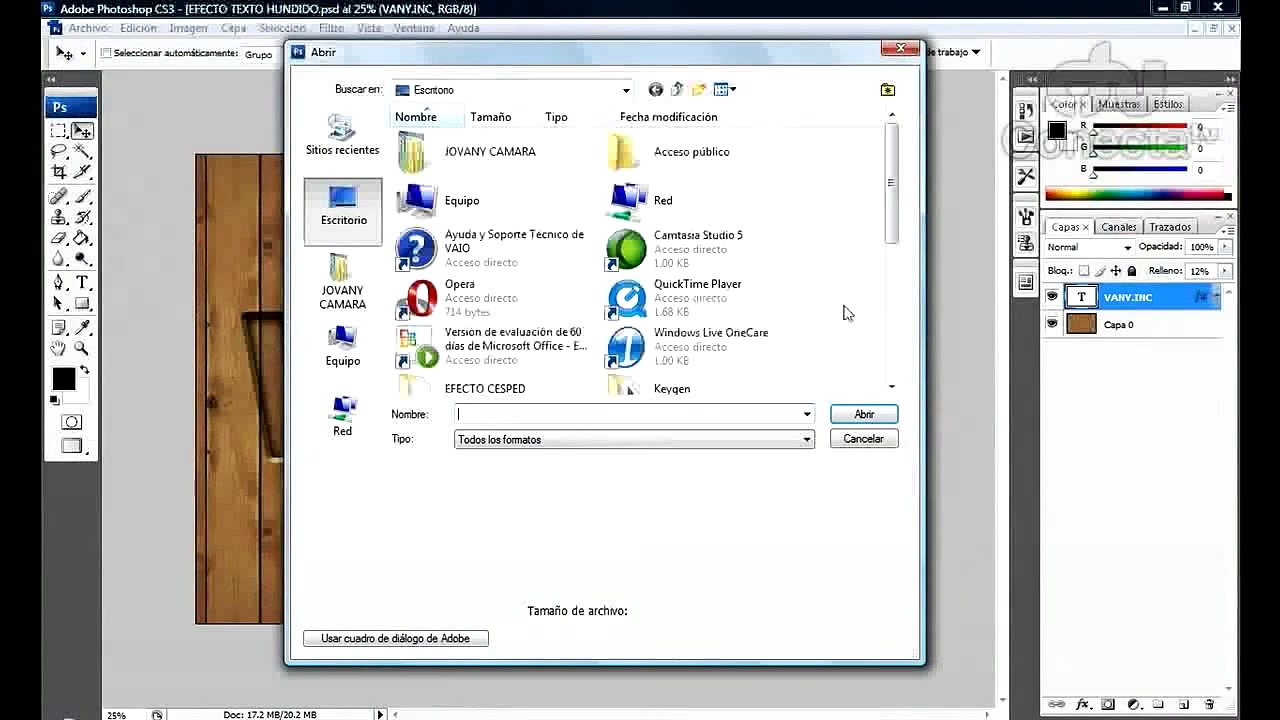Screen dimensions: 1280x720
Task: Open the Opacidad slider arrow
Action: pos(1225,247)
